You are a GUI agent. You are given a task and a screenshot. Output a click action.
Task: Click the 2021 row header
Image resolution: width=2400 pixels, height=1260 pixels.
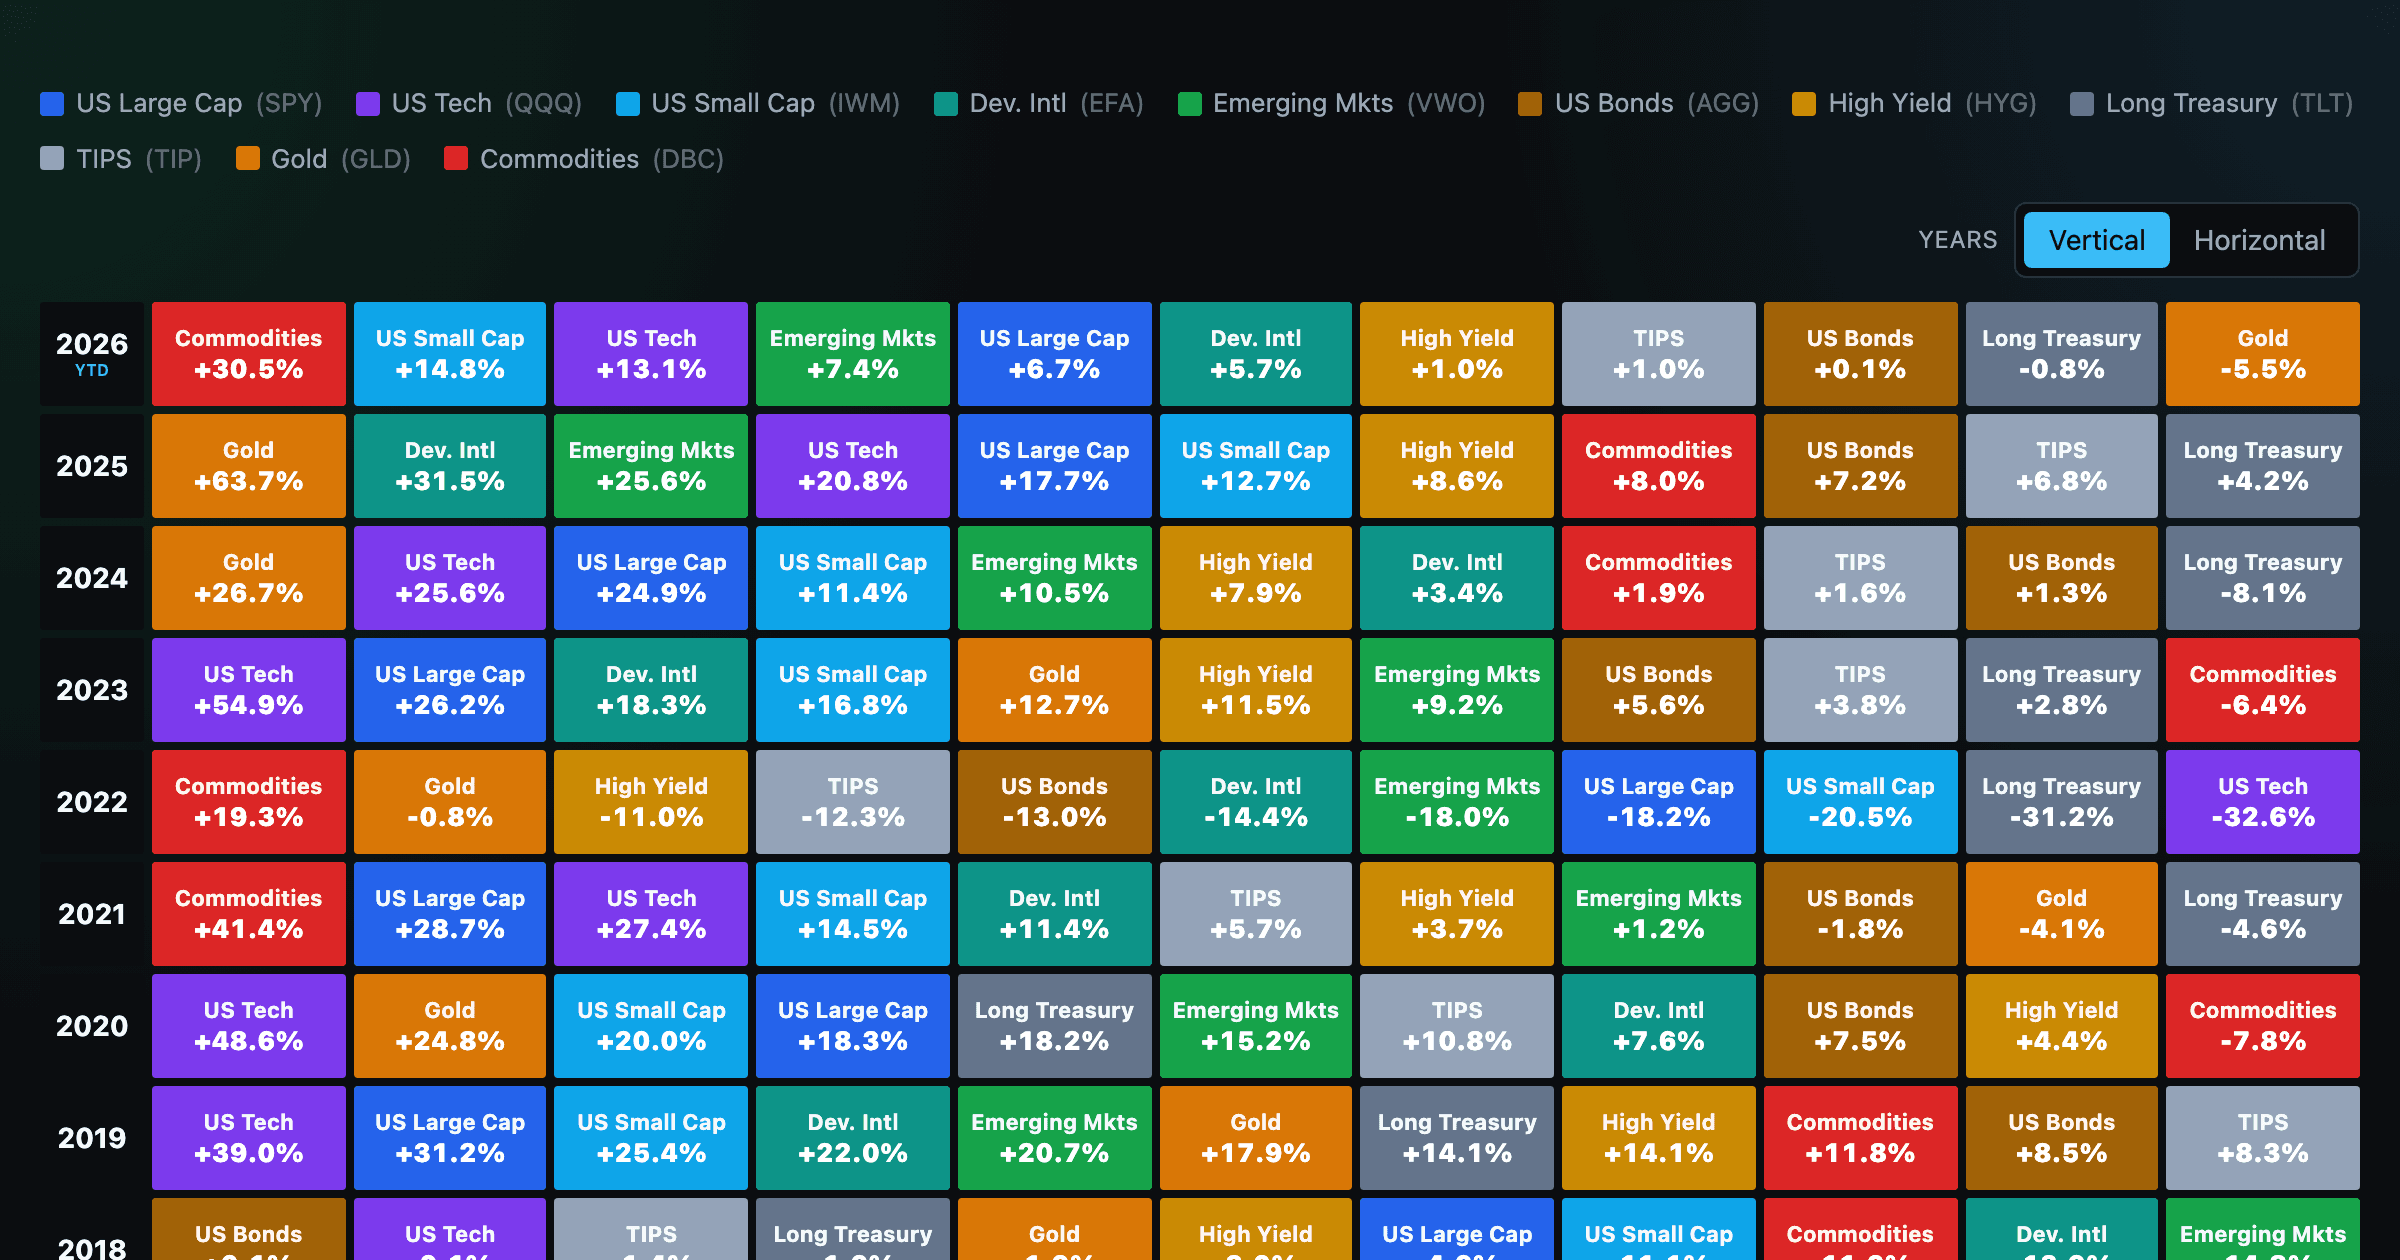[92, 914]
